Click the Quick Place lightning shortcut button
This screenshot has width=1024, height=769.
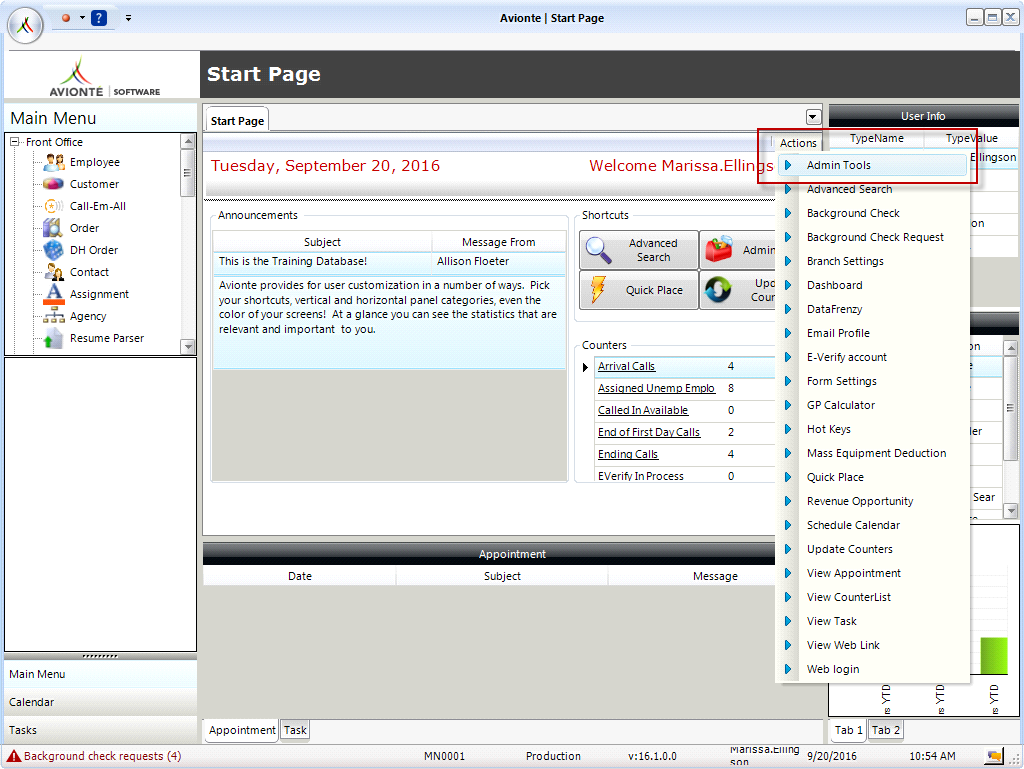pos(639,290)
